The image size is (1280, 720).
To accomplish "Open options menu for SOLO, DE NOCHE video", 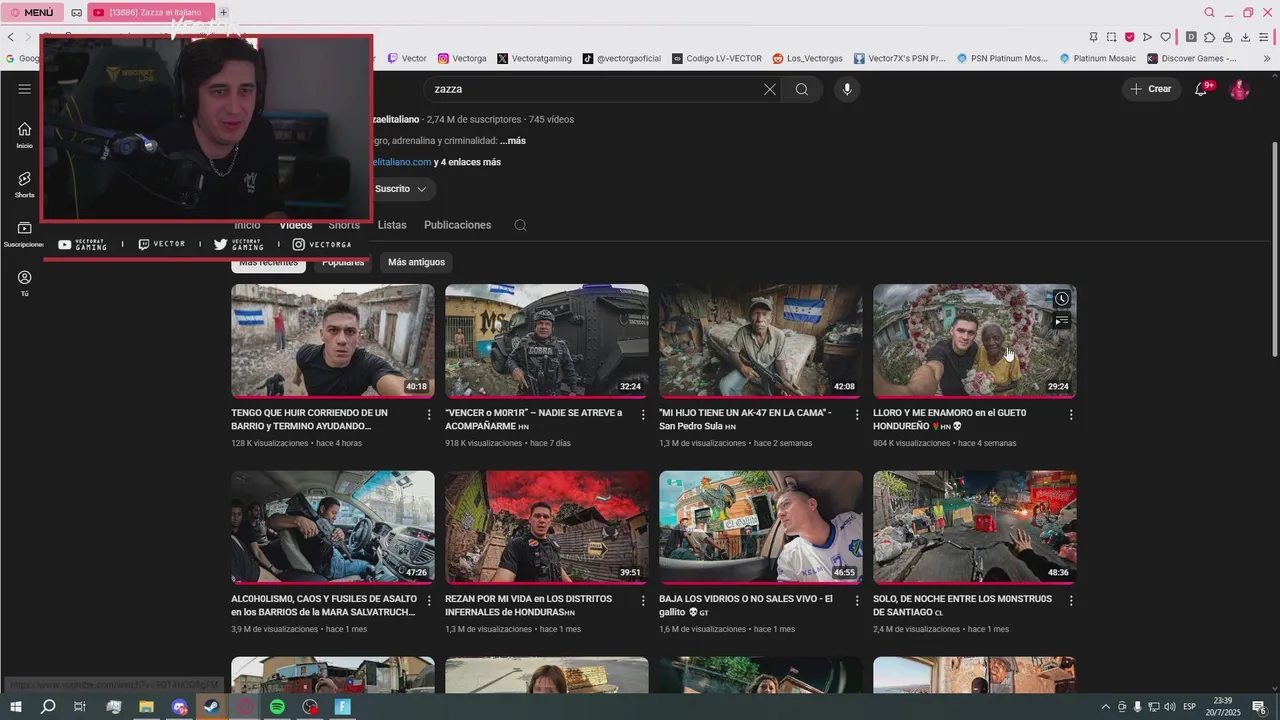I will coord(1071,601).
